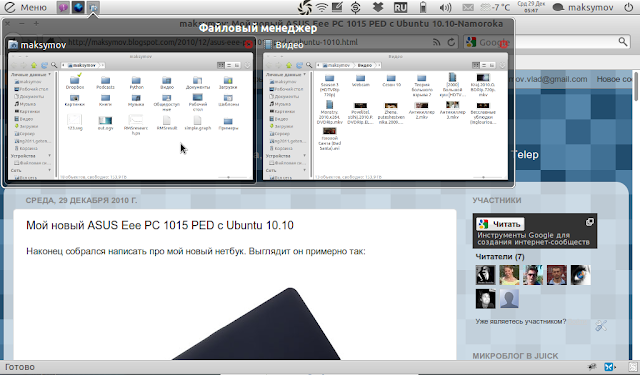Open the battery status indicator
The image size is (640, 375).
tap(423, 7)
